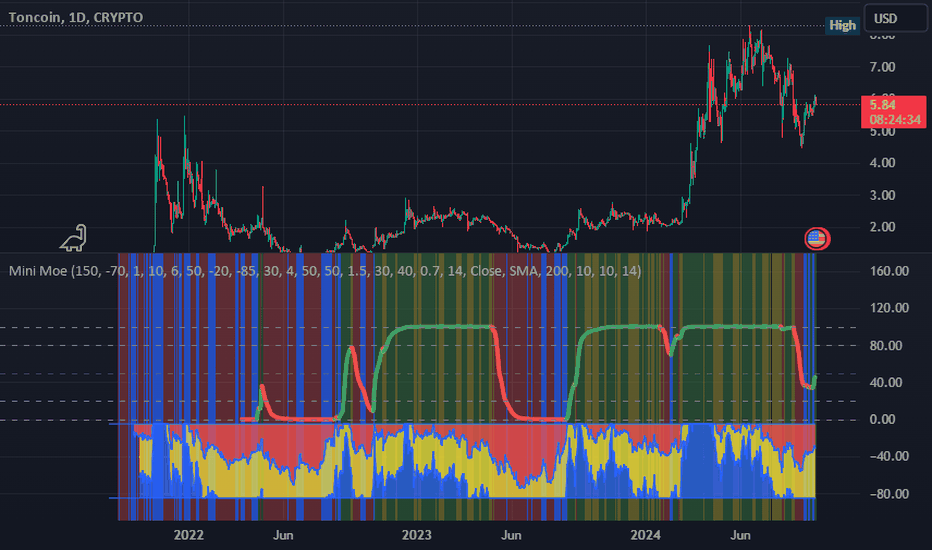
Task: Click the 40.00 indicator axis label
Action: pyautogui.click(x=886, y=382)
